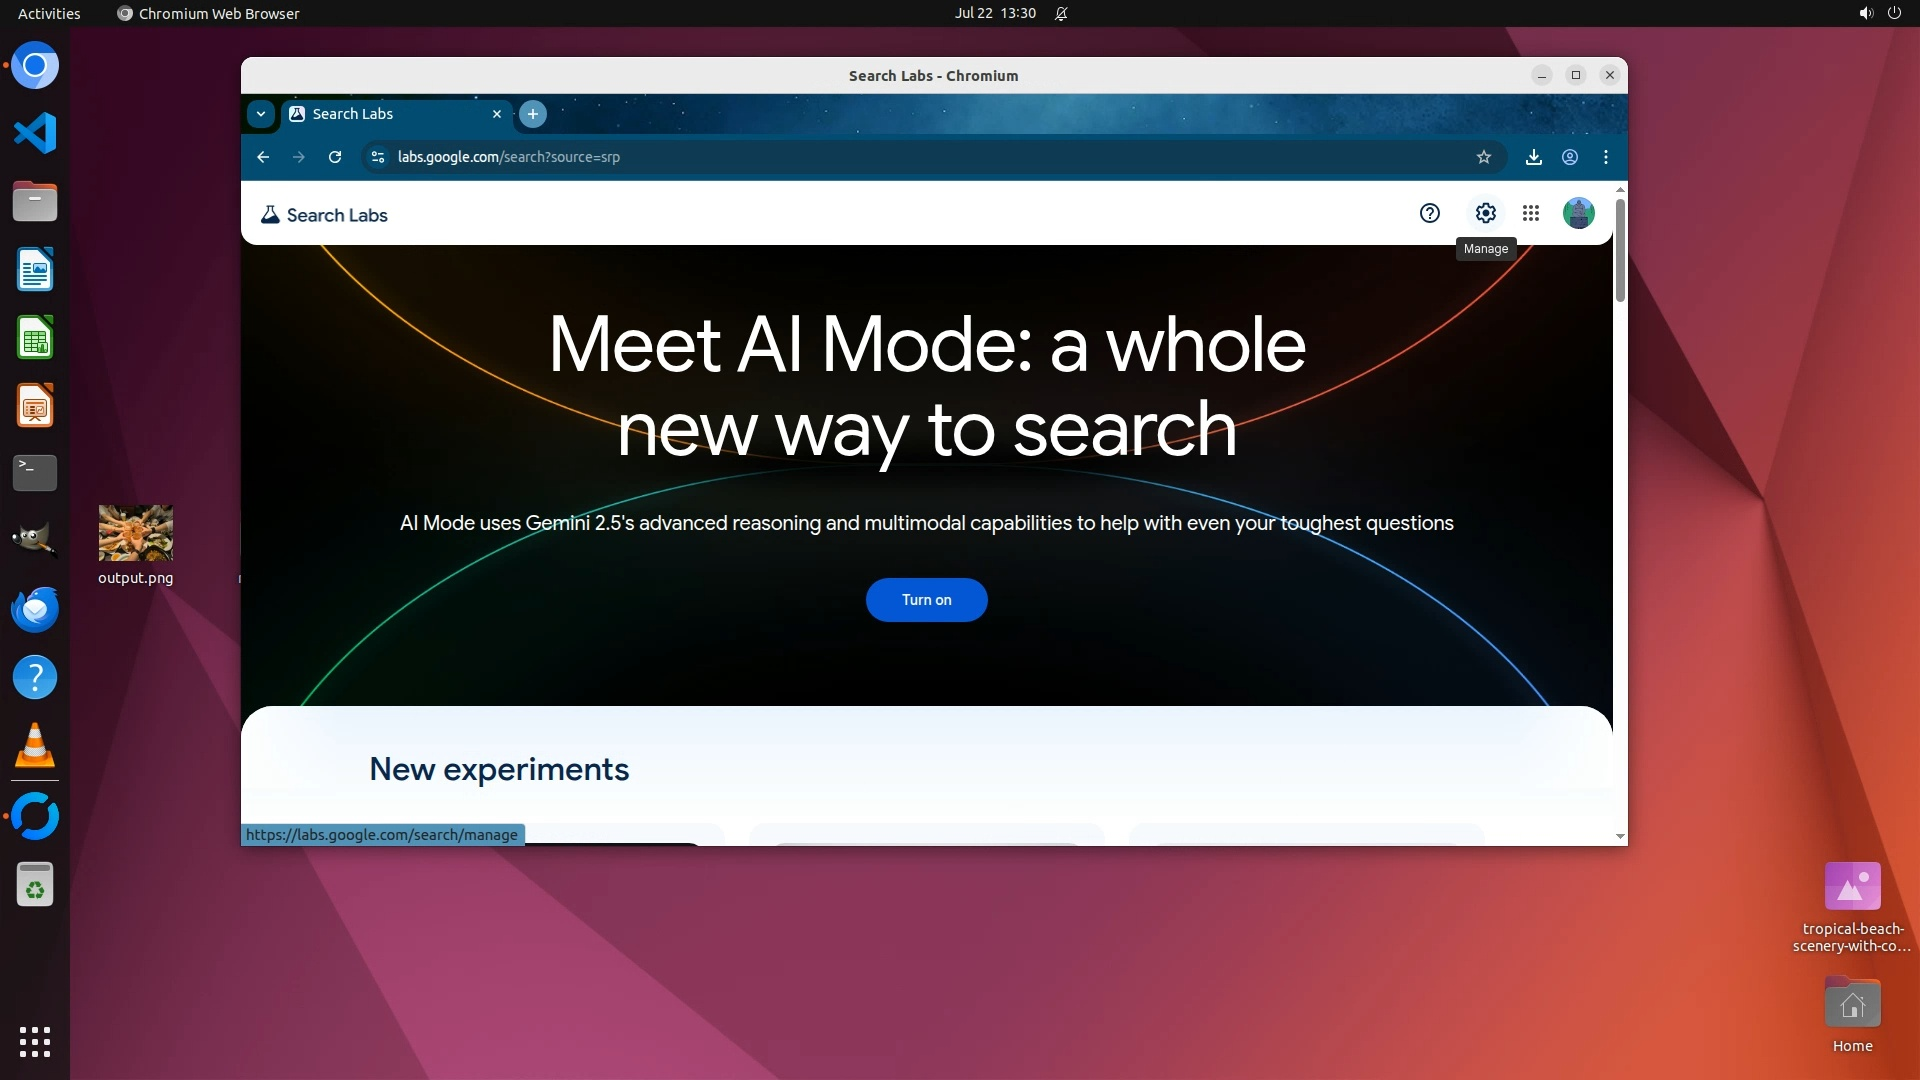Click the page vertical scrollbar
Viewport: 1920px width, 1080px height.
coord(1620,250)
